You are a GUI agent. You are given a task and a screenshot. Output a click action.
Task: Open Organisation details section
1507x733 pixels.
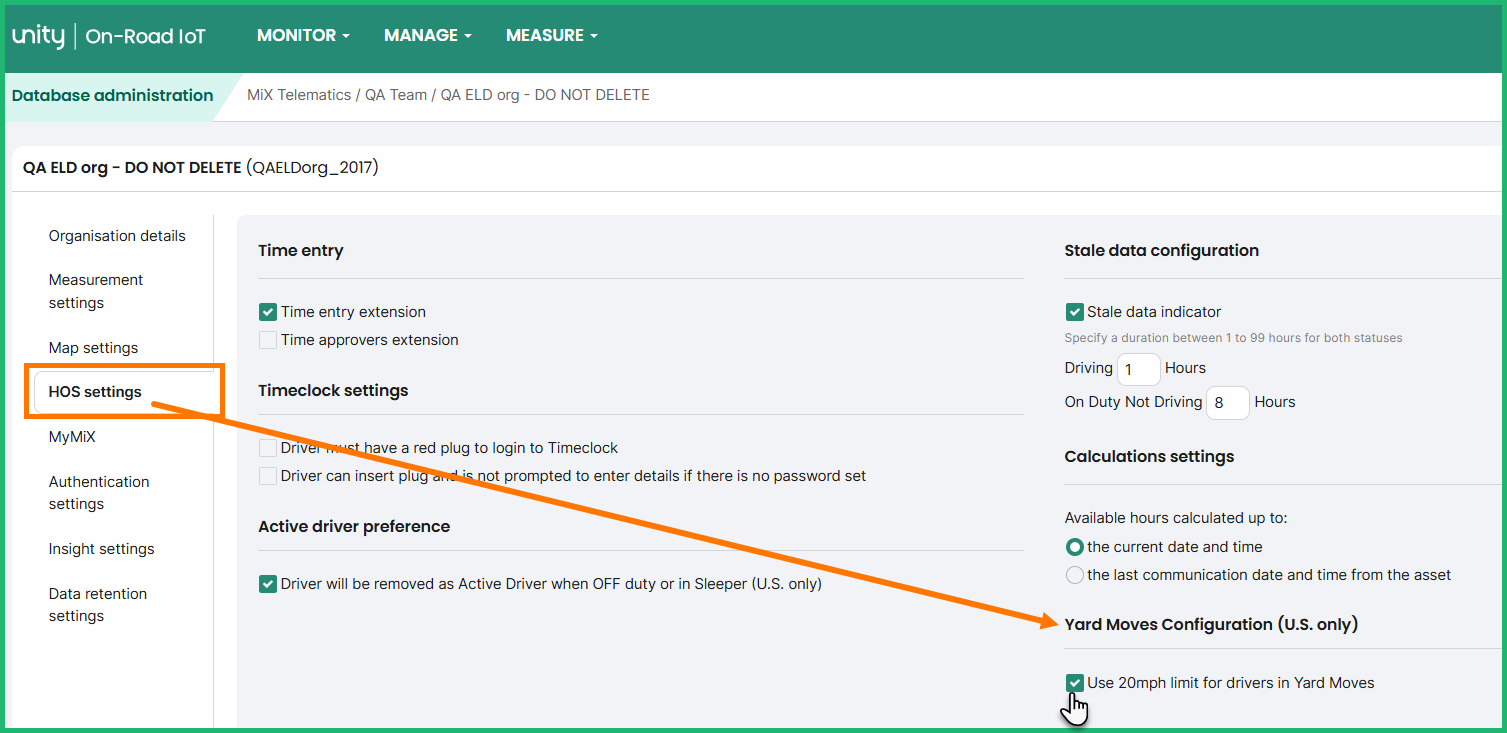(x=117, y=236)
